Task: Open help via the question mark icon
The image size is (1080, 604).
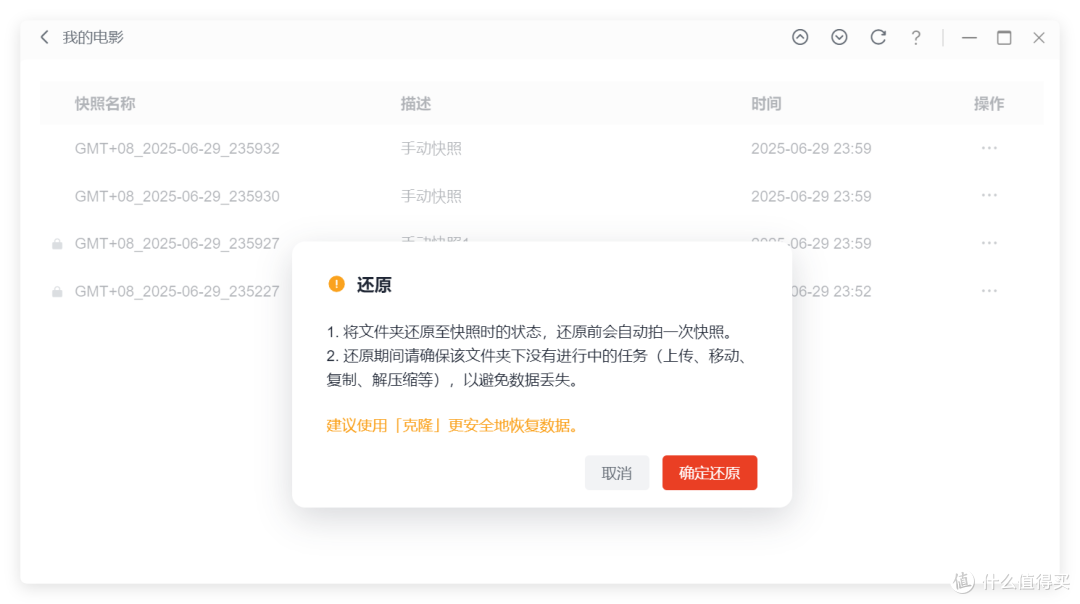Action: (x=915, y=38)
